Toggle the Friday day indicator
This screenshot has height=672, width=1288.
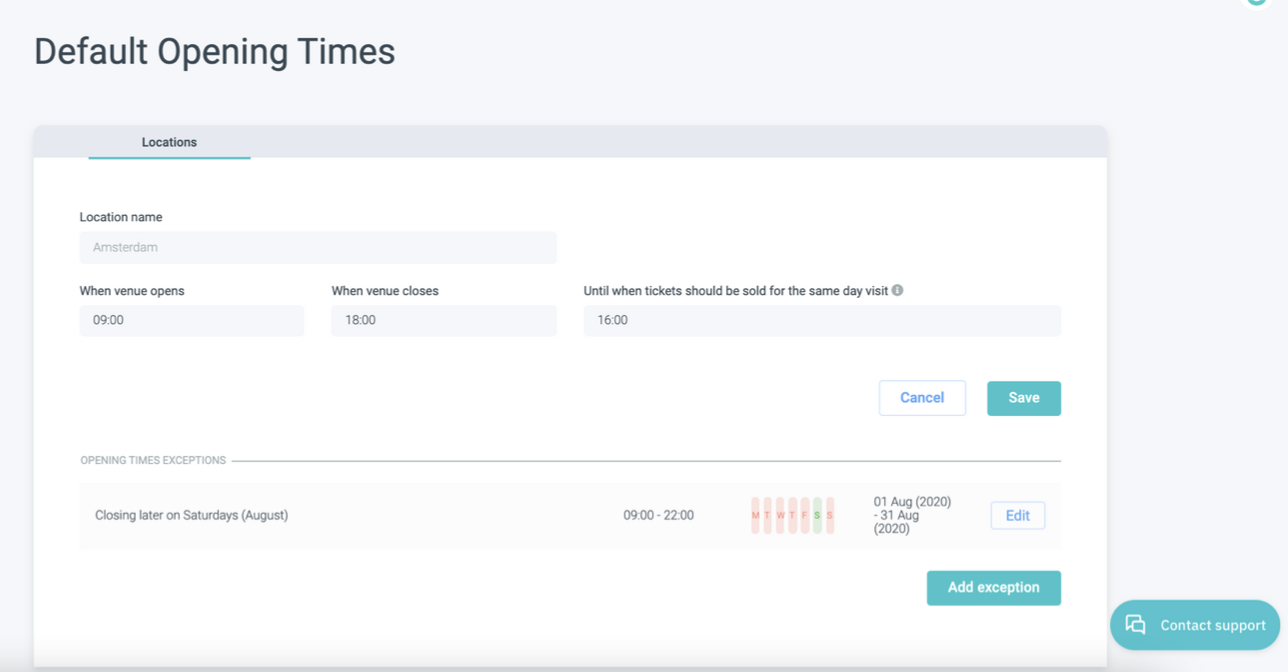[x=805, y=516]
